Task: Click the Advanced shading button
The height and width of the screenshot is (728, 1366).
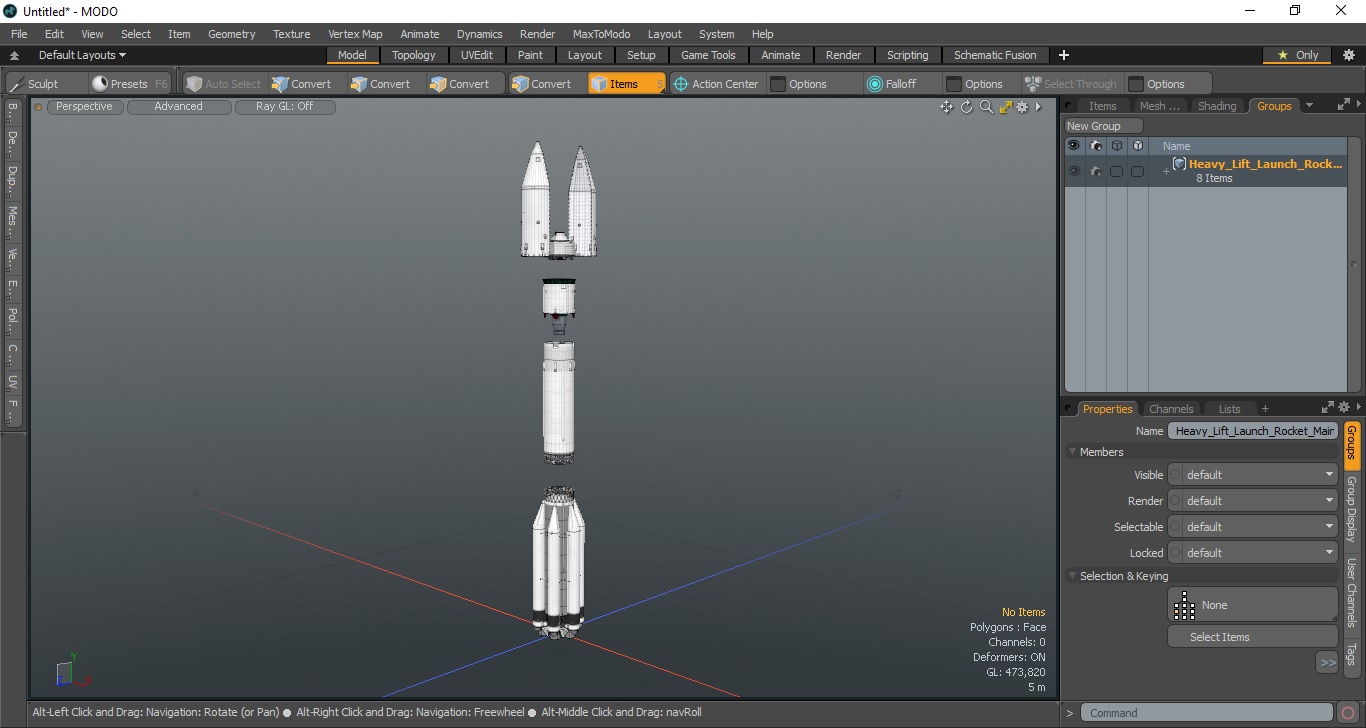Action: click(x=178, y=107)
